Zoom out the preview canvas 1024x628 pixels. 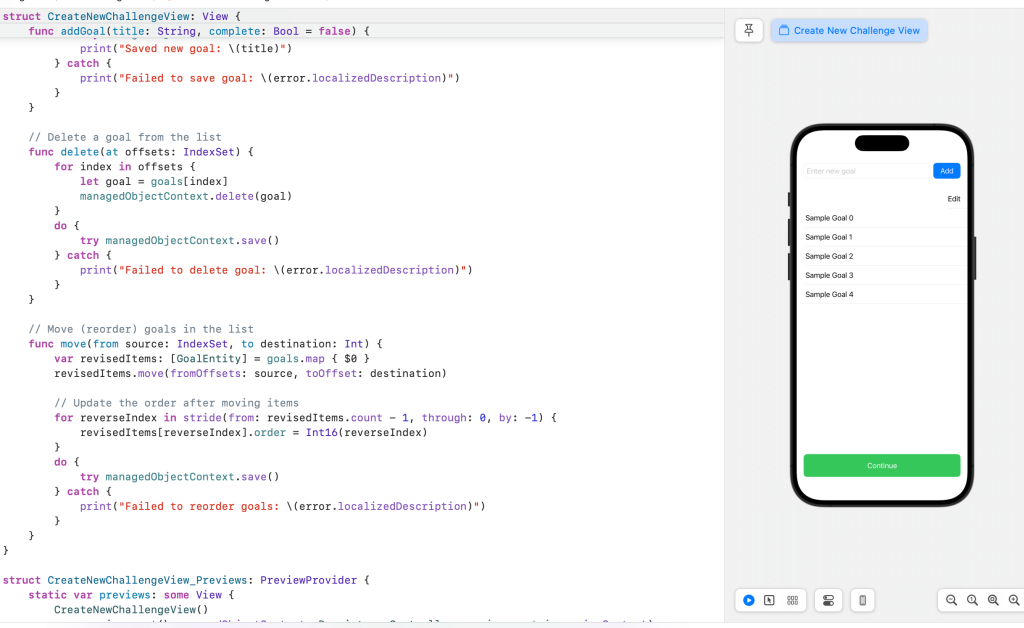(x=951, y=600)
